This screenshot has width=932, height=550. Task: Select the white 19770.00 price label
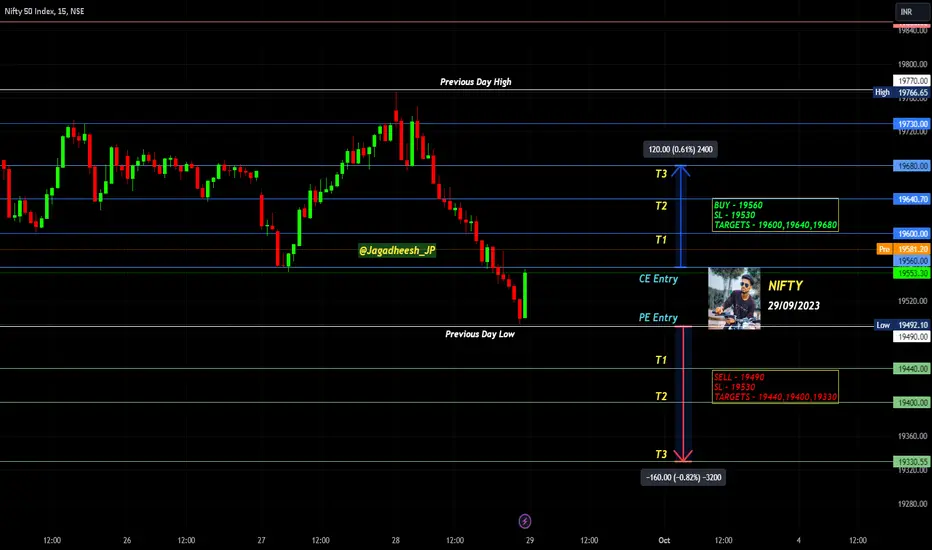tap(912, 81)
